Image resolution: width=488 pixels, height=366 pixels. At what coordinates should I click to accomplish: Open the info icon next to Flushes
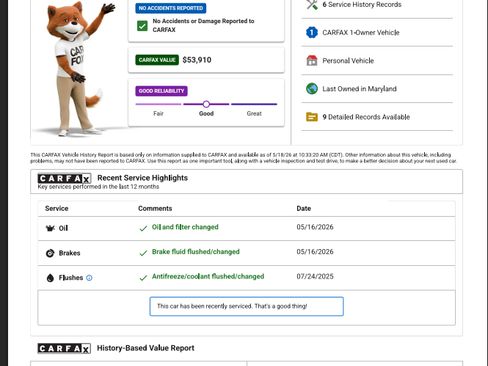pyautogui.click(x=89, y=278)
